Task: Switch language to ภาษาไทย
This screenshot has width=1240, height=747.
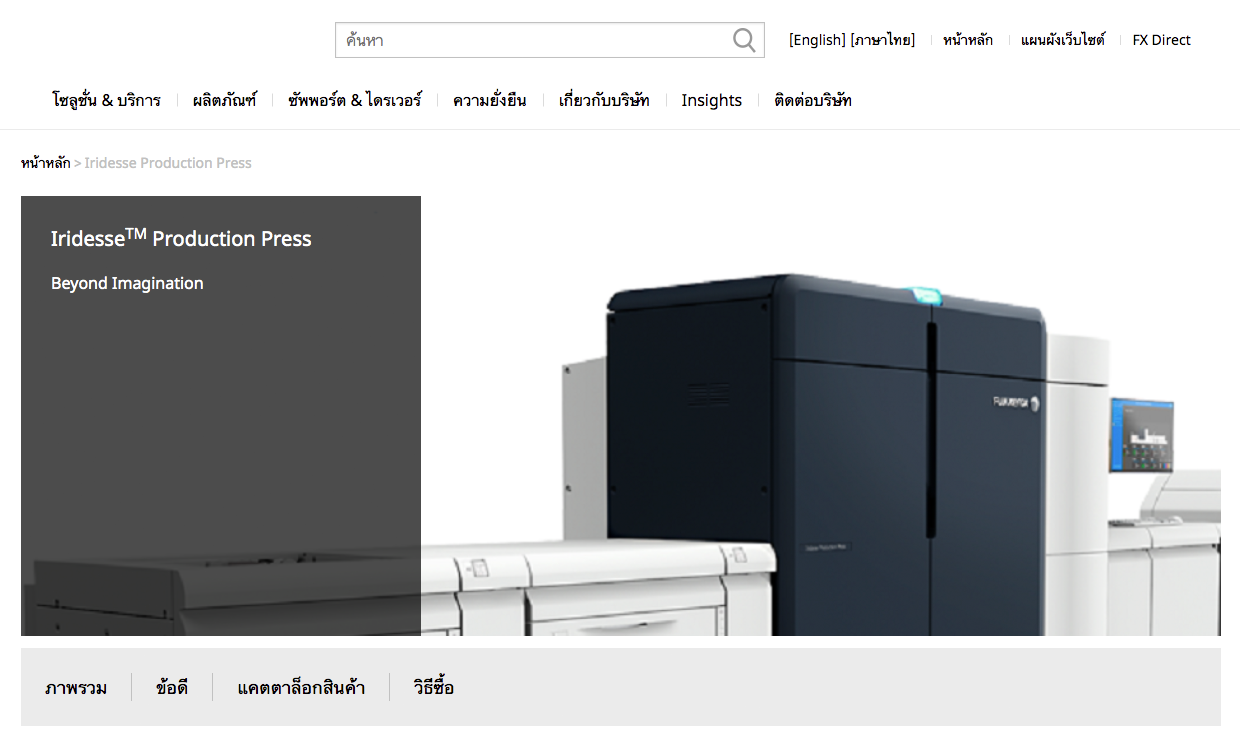Action: point(882,40)
